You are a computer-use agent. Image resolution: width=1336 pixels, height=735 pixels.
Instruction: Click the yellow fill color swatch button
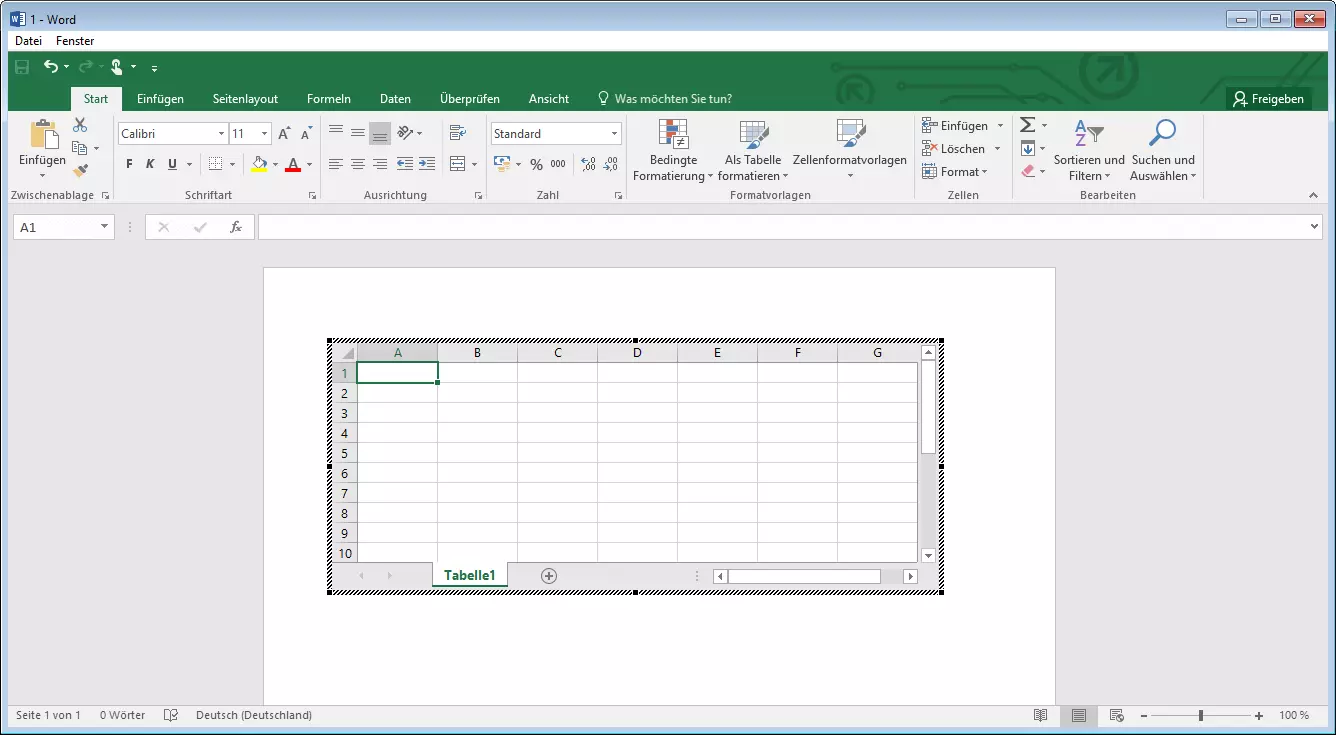tap(259, 164)
